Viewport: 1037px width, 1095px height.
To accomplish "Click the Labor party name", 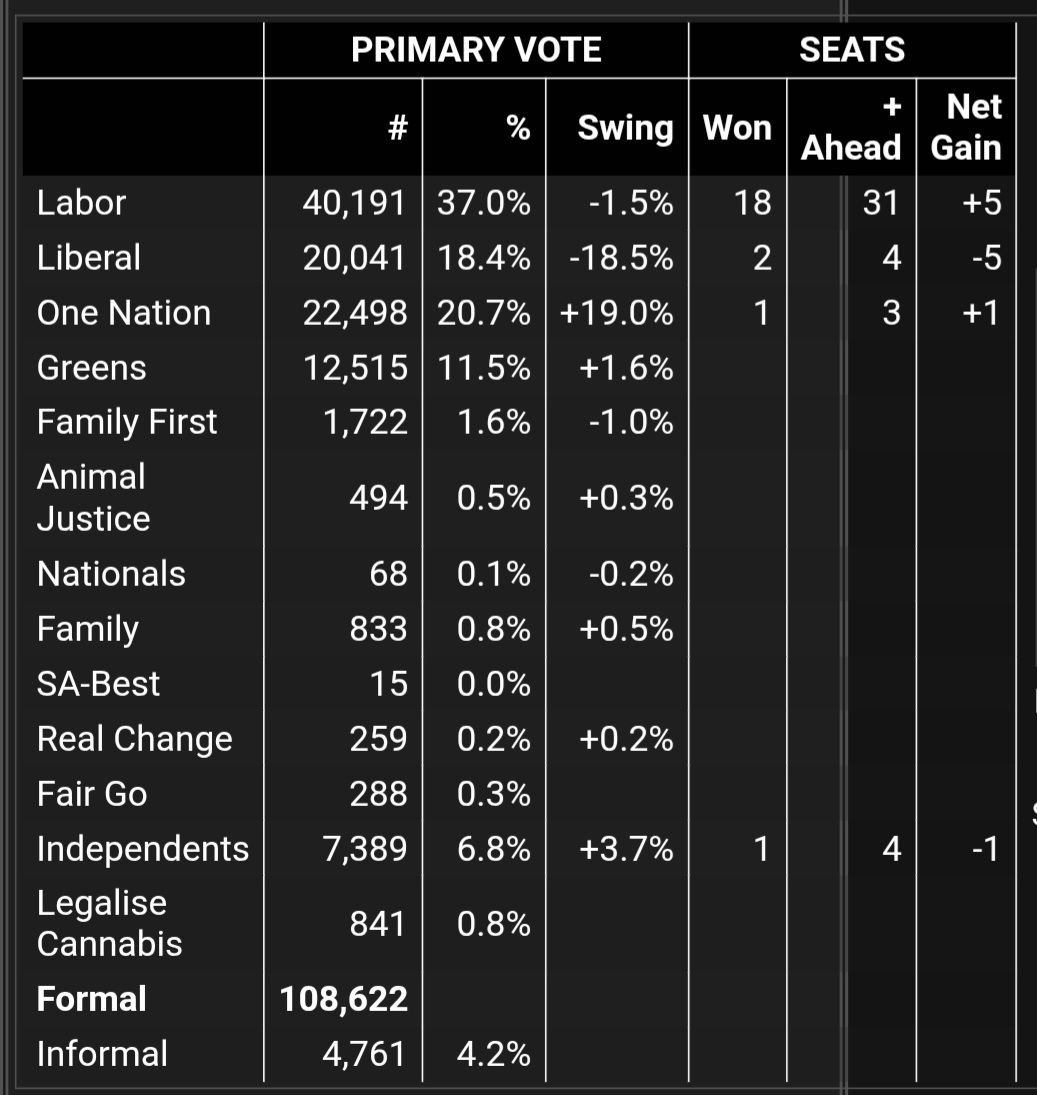I will tap(82, 203).
